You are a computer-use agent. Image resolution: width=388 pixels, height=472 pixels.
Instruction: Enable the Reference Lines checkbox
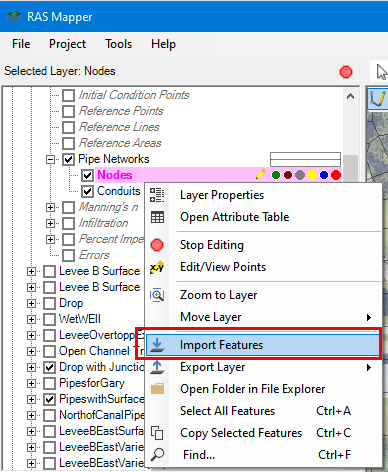[x=68, y=127]
